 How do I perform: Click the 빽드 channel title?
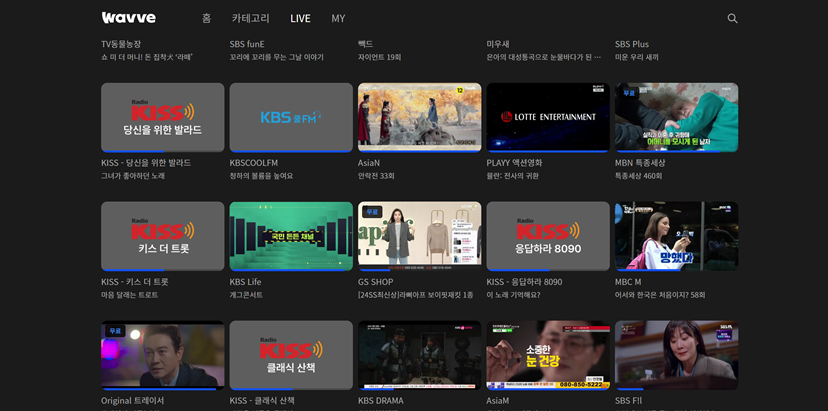point(365,44)
